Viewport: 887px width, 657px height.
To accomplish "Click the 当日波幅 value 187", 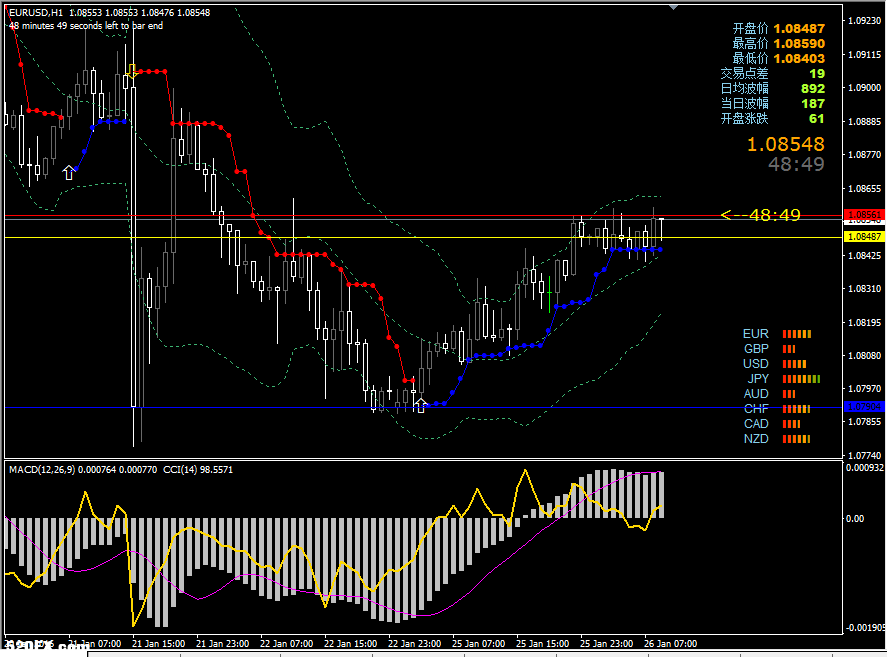I will [x=813, y=104].
